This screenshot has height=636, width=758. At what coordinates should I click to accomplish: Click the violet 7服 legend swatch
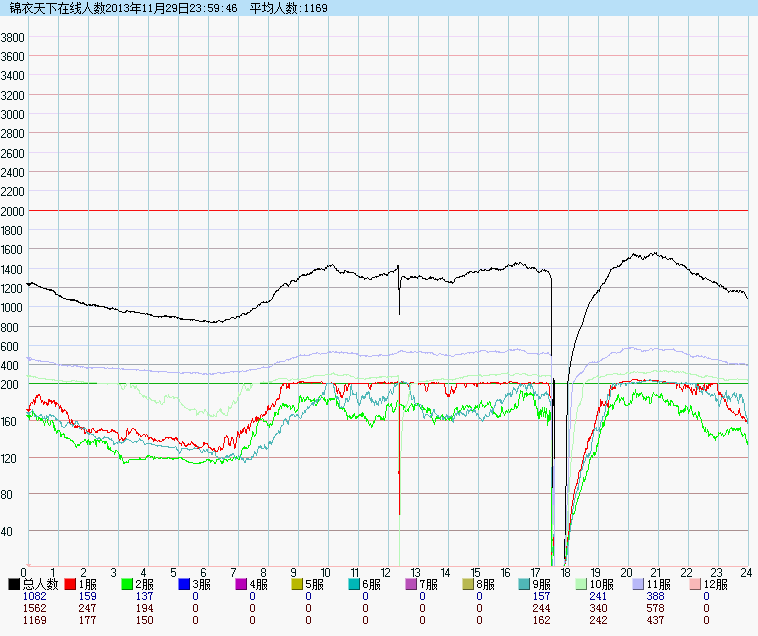coord(412,584)
